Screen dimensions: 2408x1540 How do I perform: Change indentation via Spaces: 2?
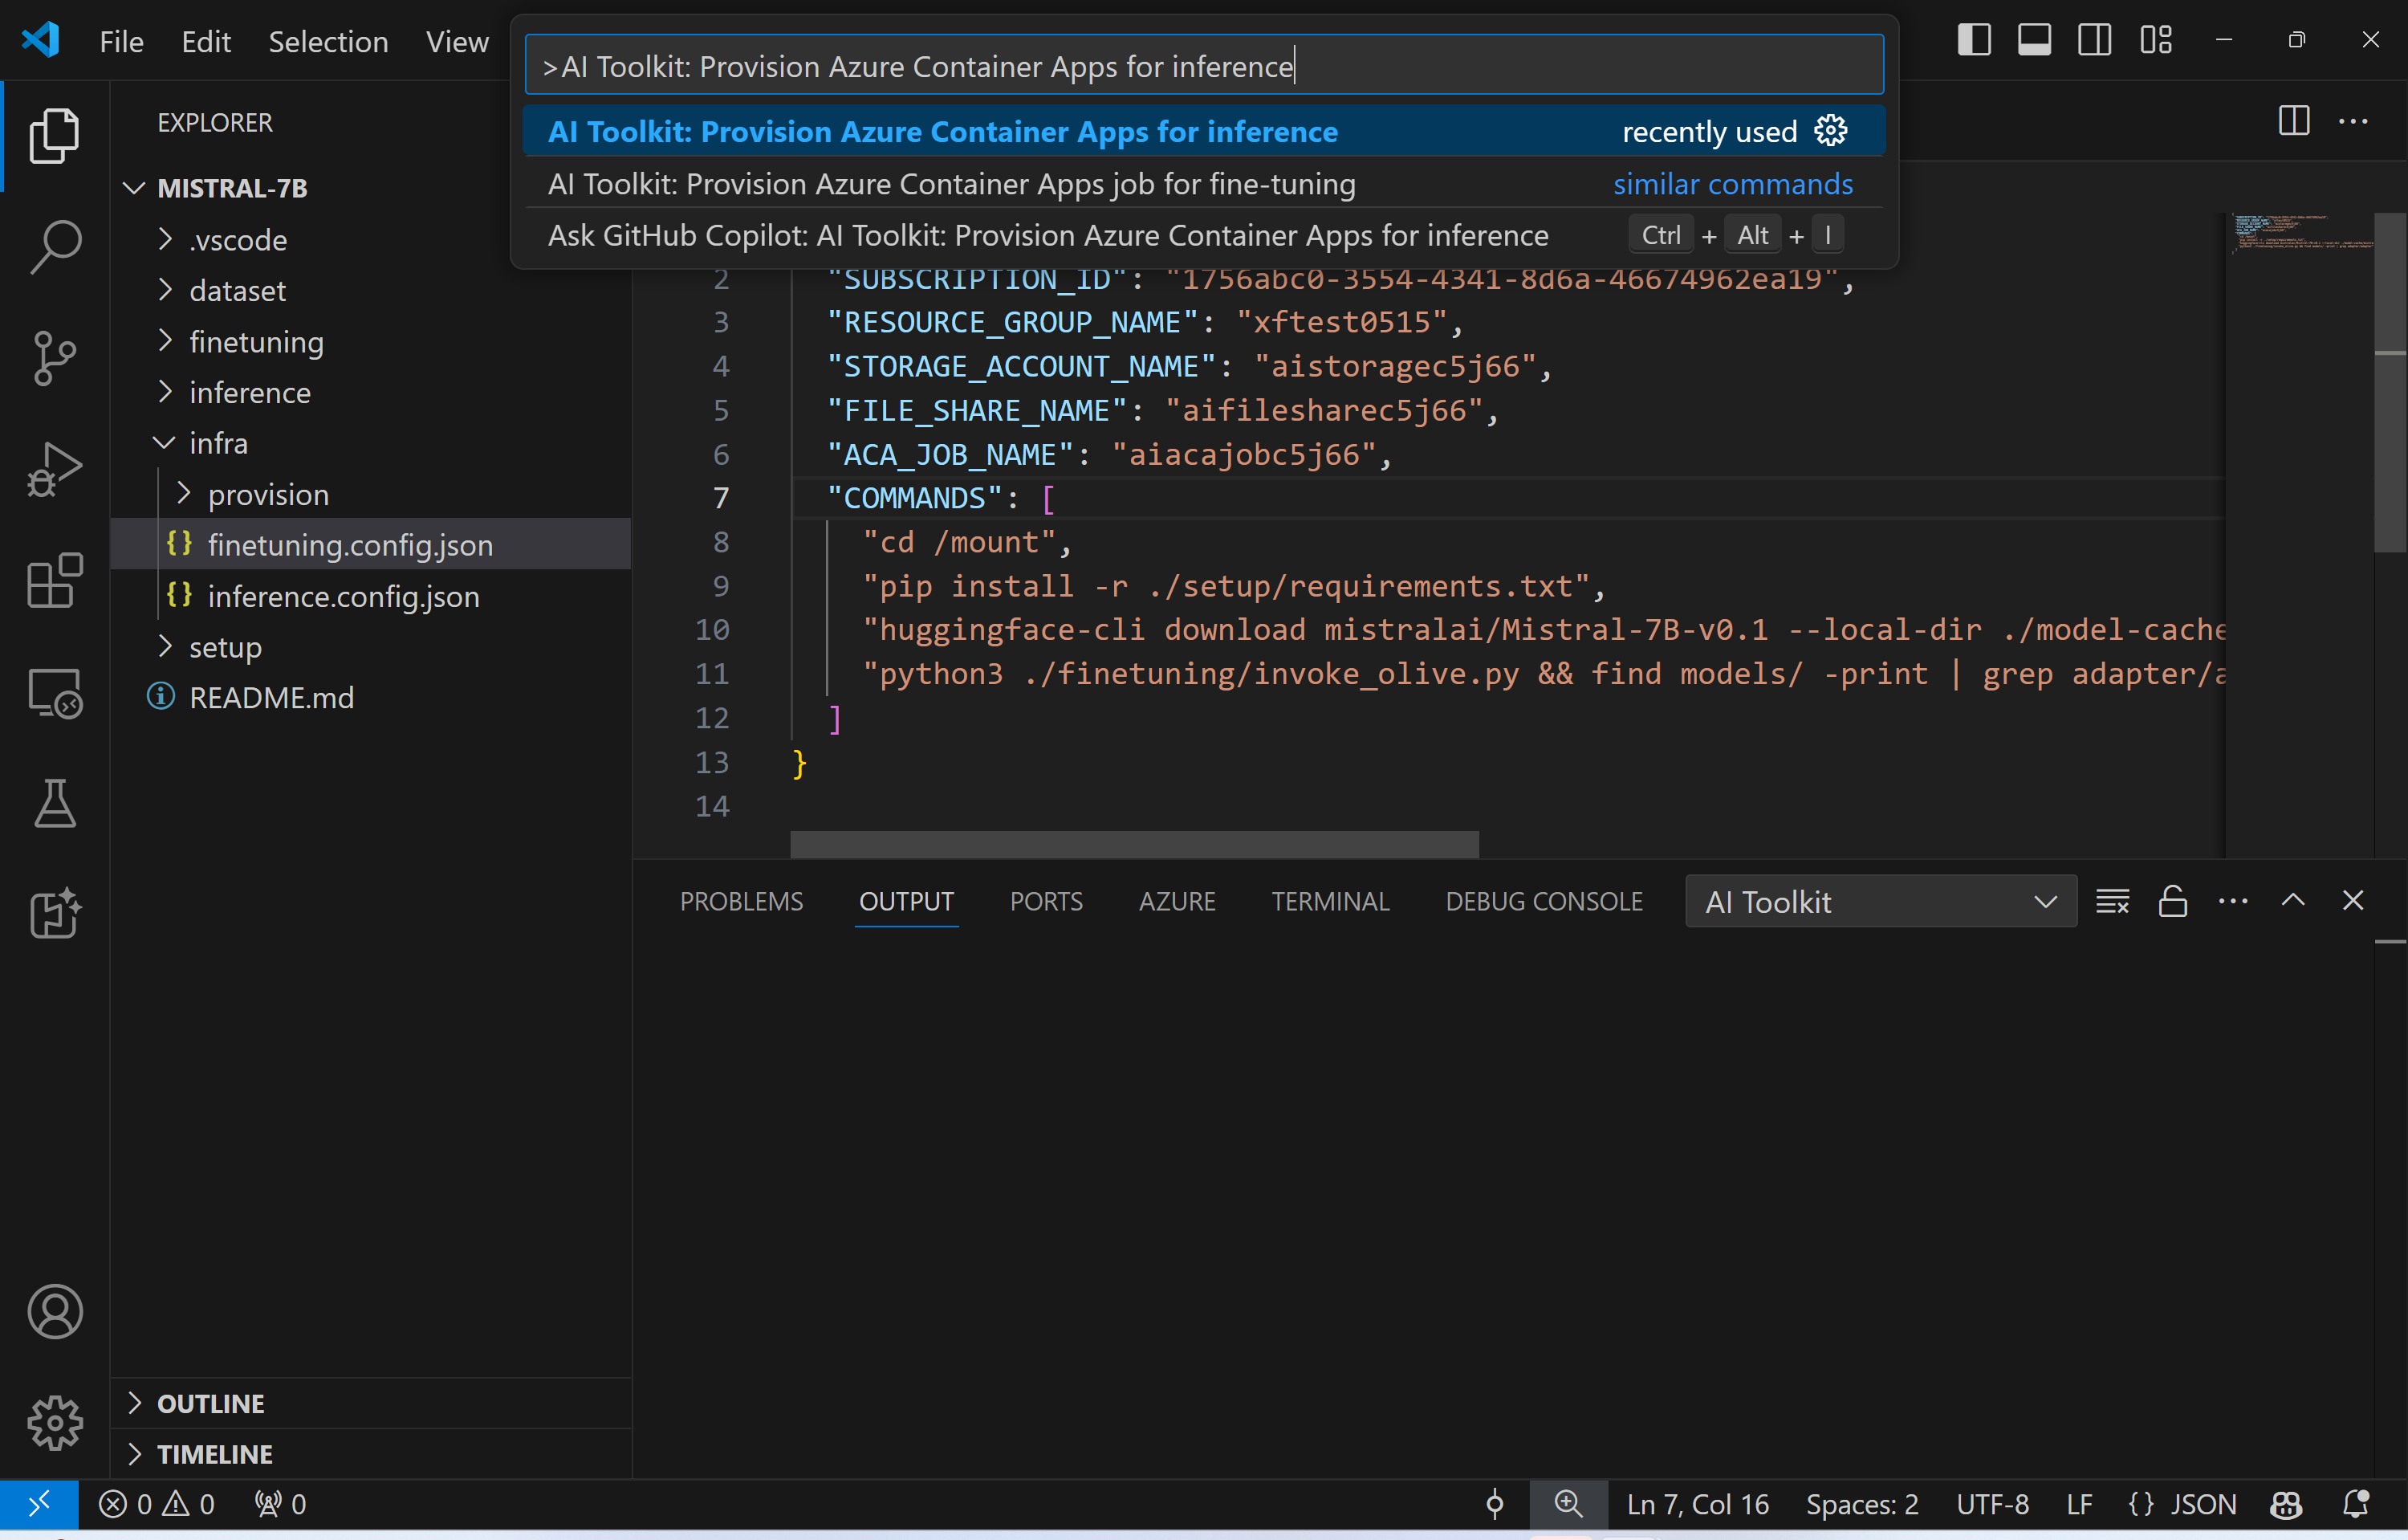(1862, 1504)
